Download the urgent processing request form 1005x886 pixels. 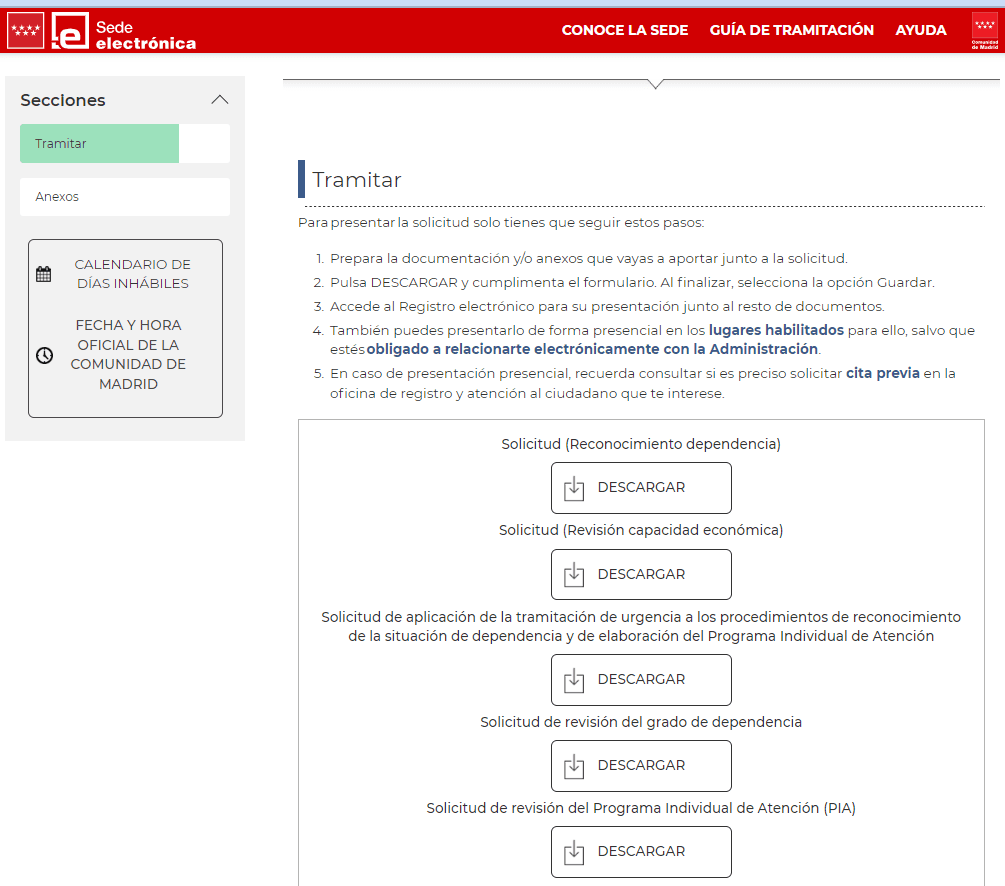pos(641,680)
